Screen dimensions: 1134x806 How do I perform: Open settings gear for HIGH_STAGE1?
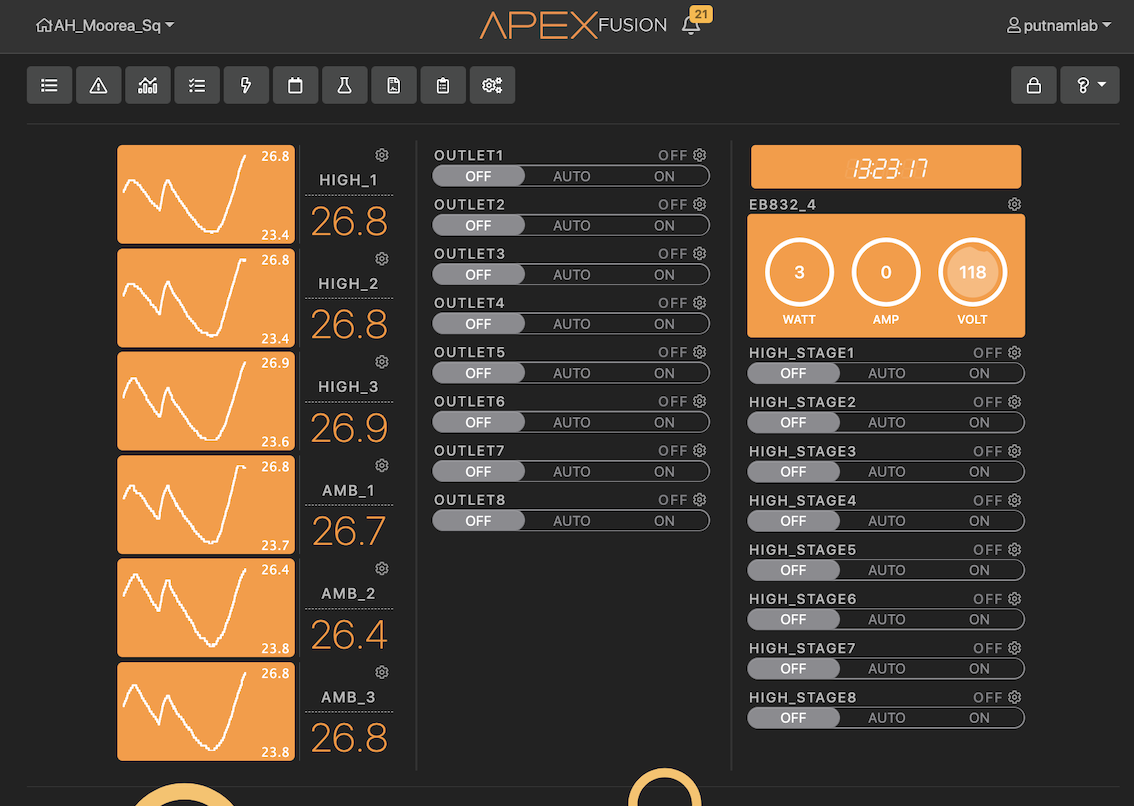(x=1015, y=352)
